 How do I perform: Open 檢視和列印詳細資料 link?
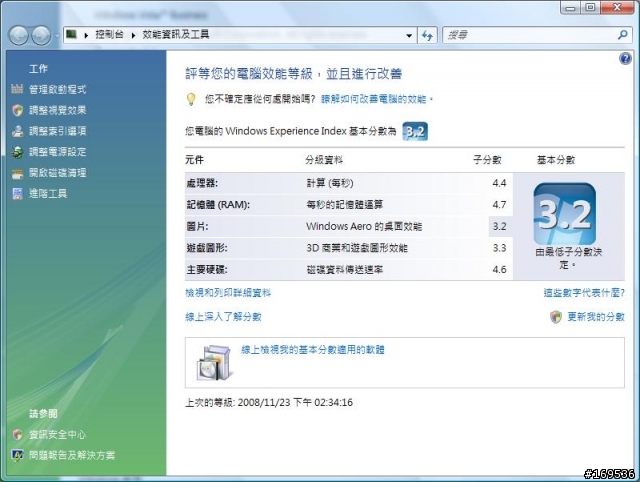228,293
